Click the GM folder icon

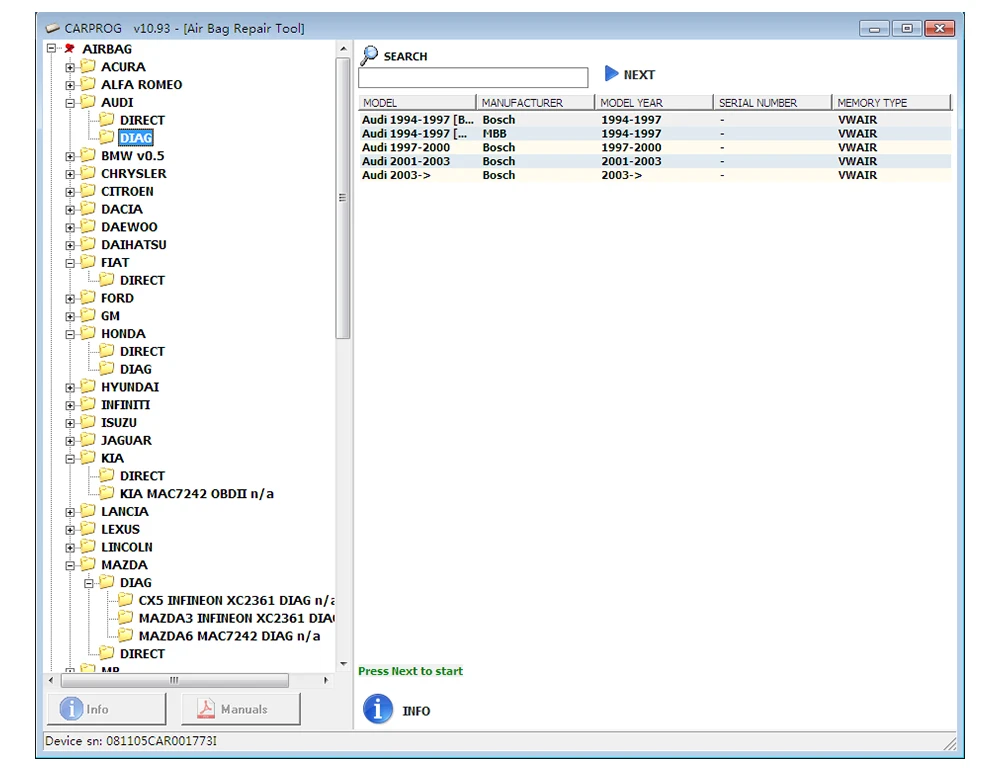[88, 315]
